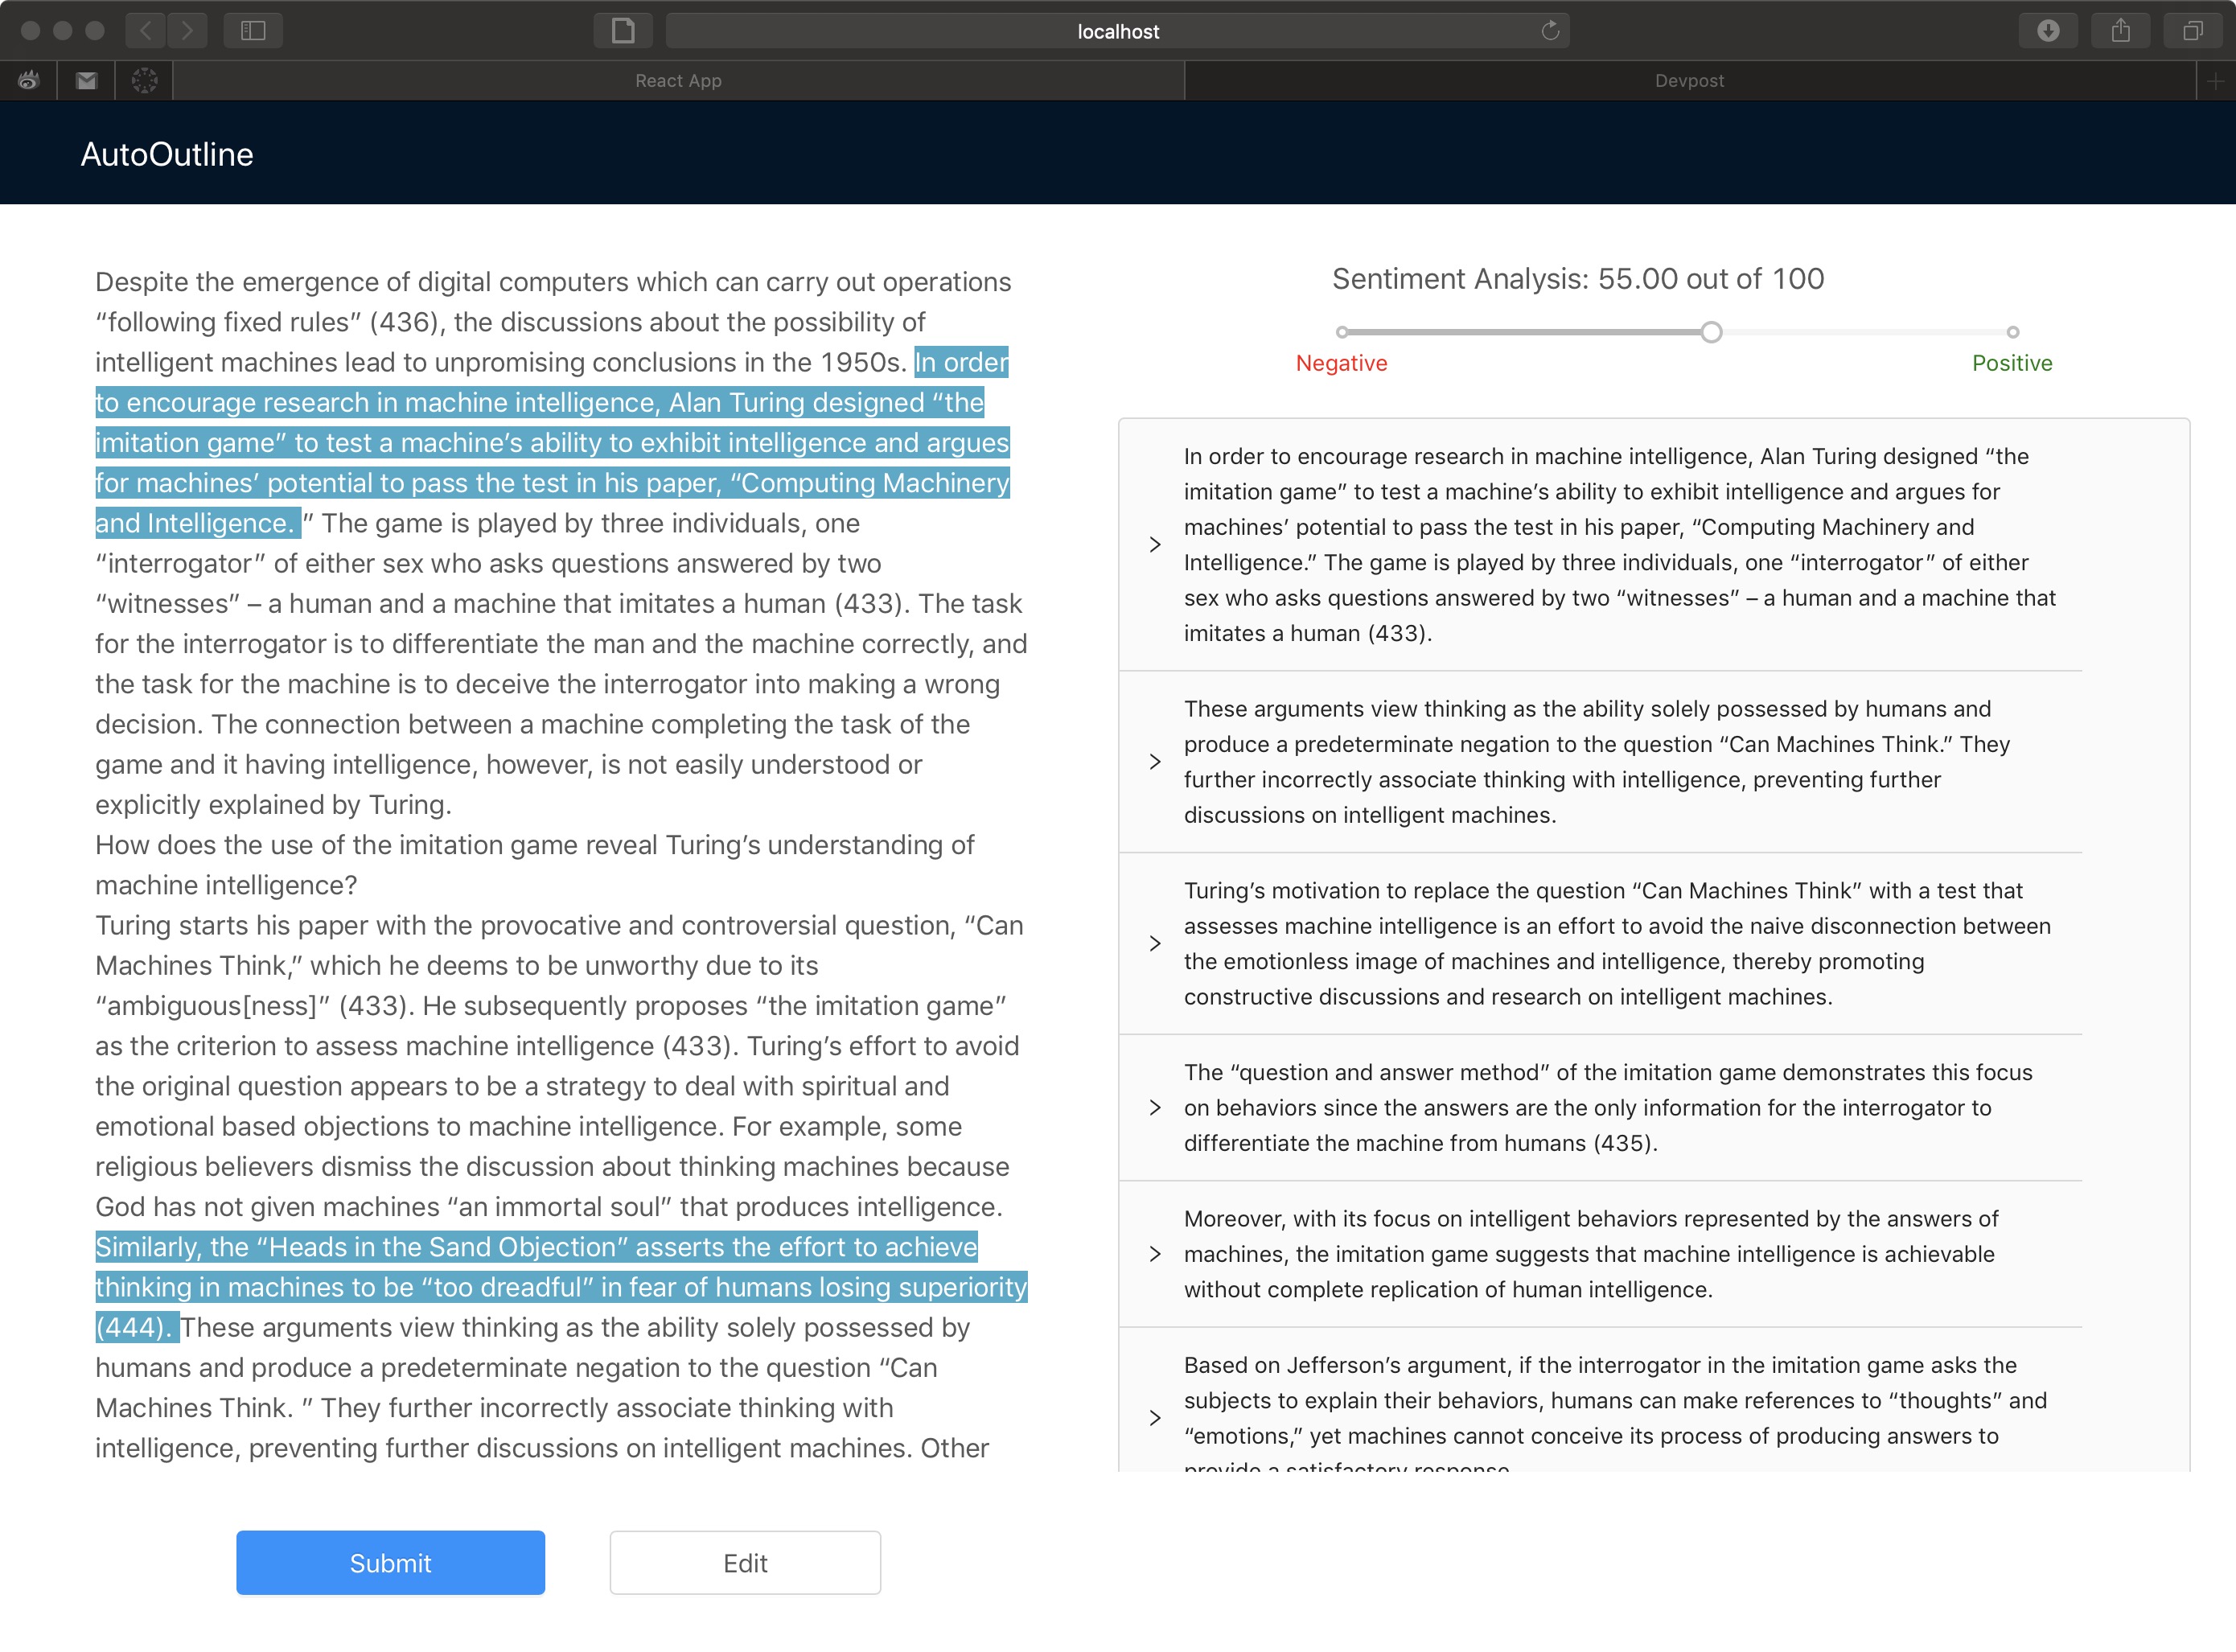Click the page reload icon
This screenshot has height=1652, width=2236.
coord(1550,31)
